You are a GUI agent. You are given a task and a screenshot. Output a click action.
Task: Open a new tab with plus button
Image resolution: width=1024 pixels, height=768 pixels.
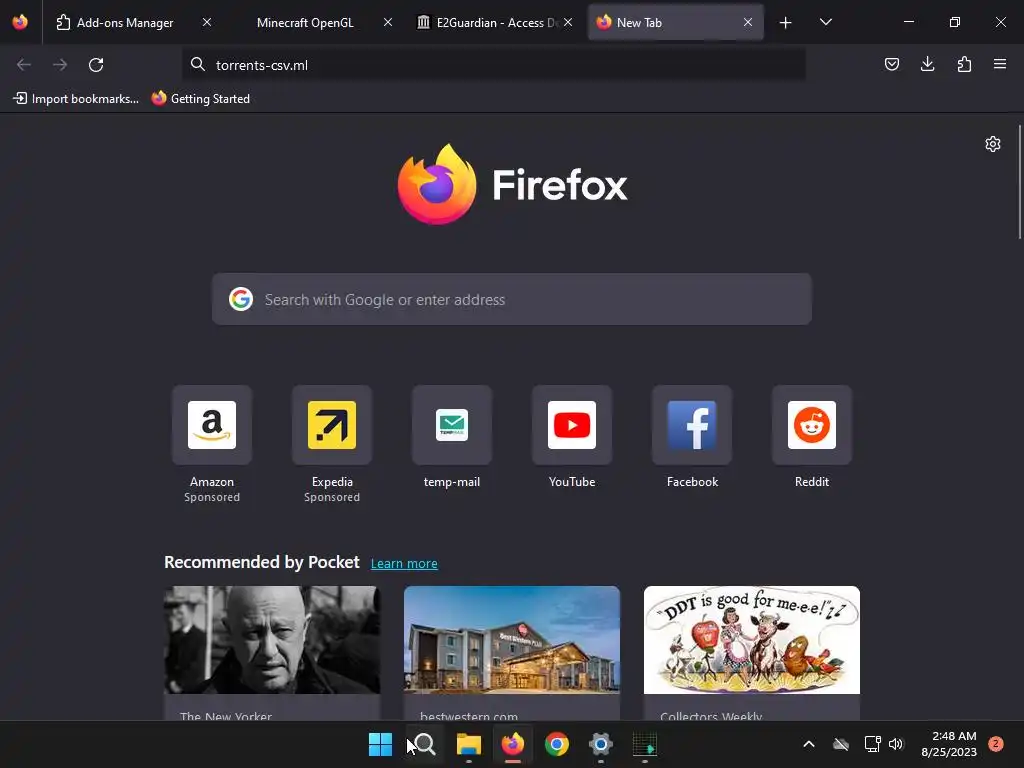coord(786,22)
